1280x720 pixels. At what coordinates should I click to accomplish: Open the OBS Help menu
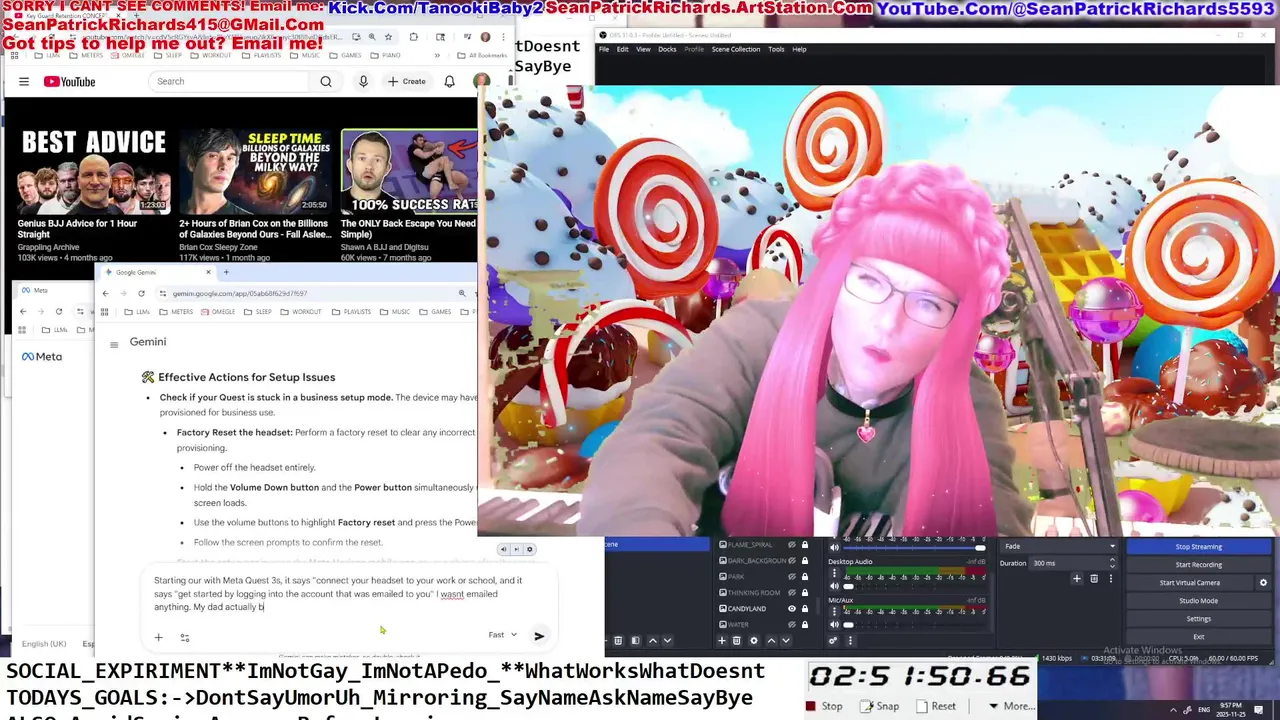799,49
